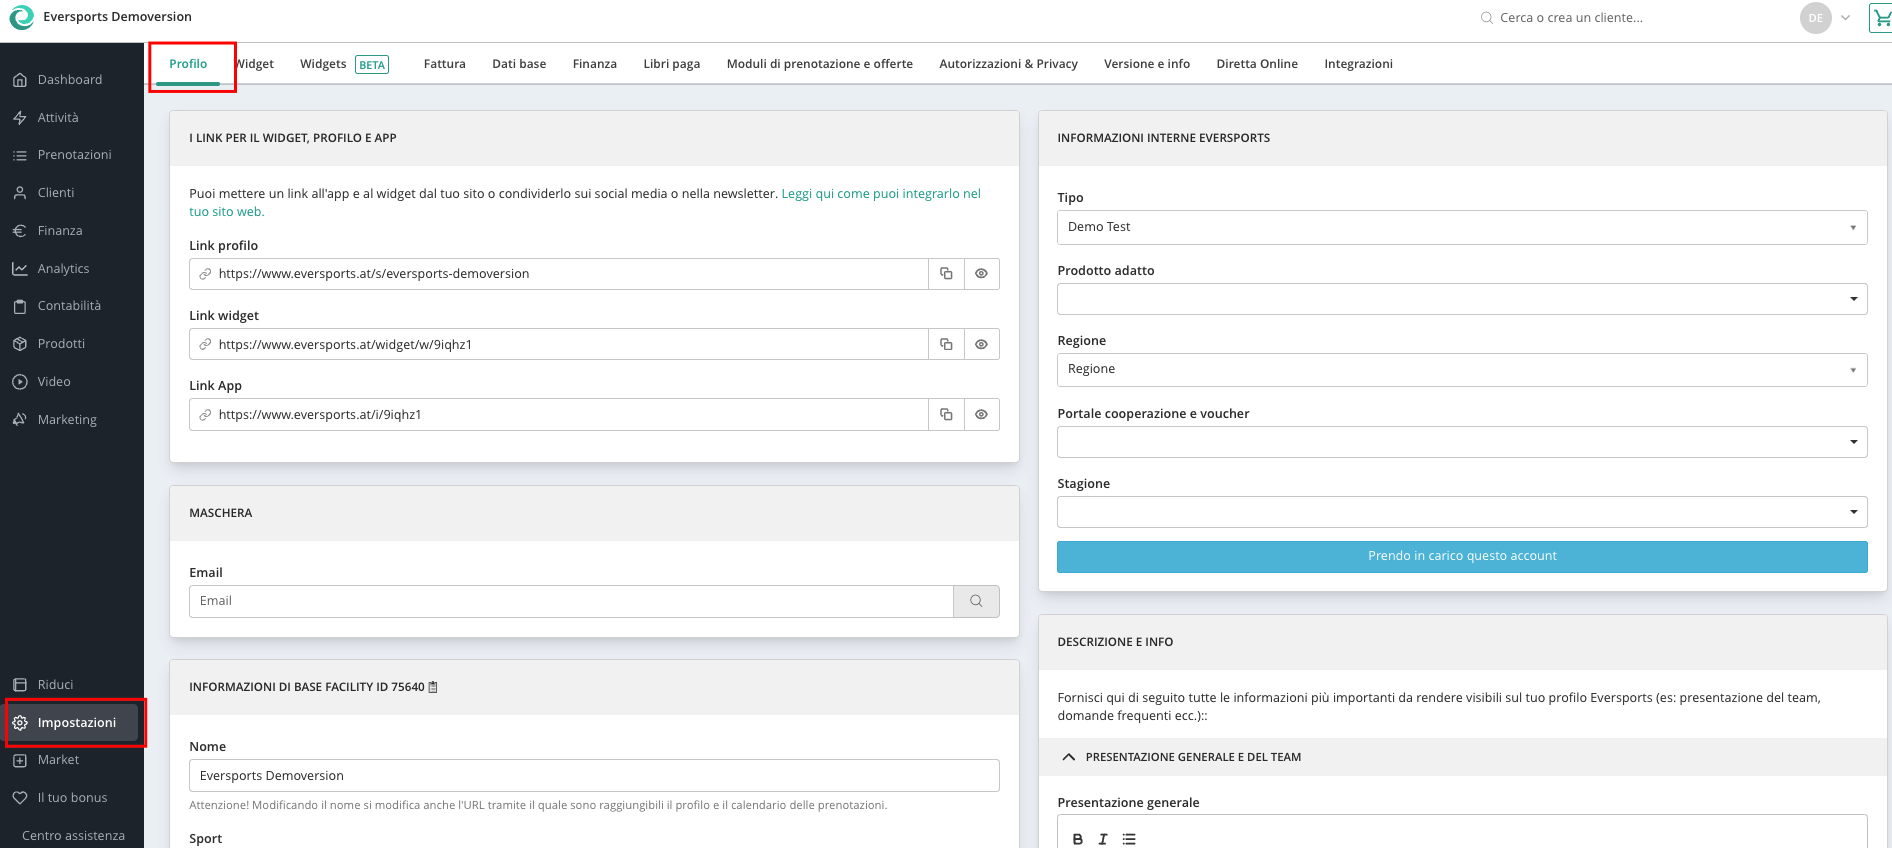The image size is (1892, 848).
Task: Click the DE user avatar
Action: pos(1815,18)
